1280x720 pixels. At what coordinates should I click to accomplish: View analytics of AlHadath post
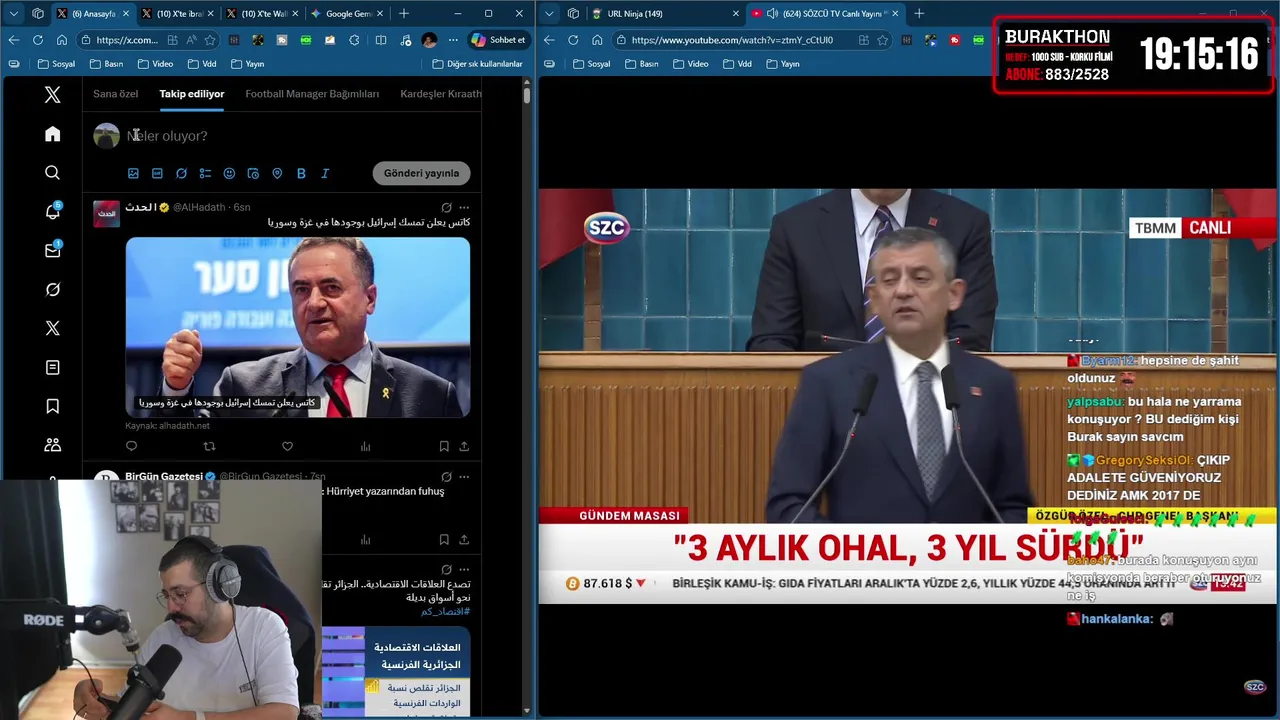365,446
